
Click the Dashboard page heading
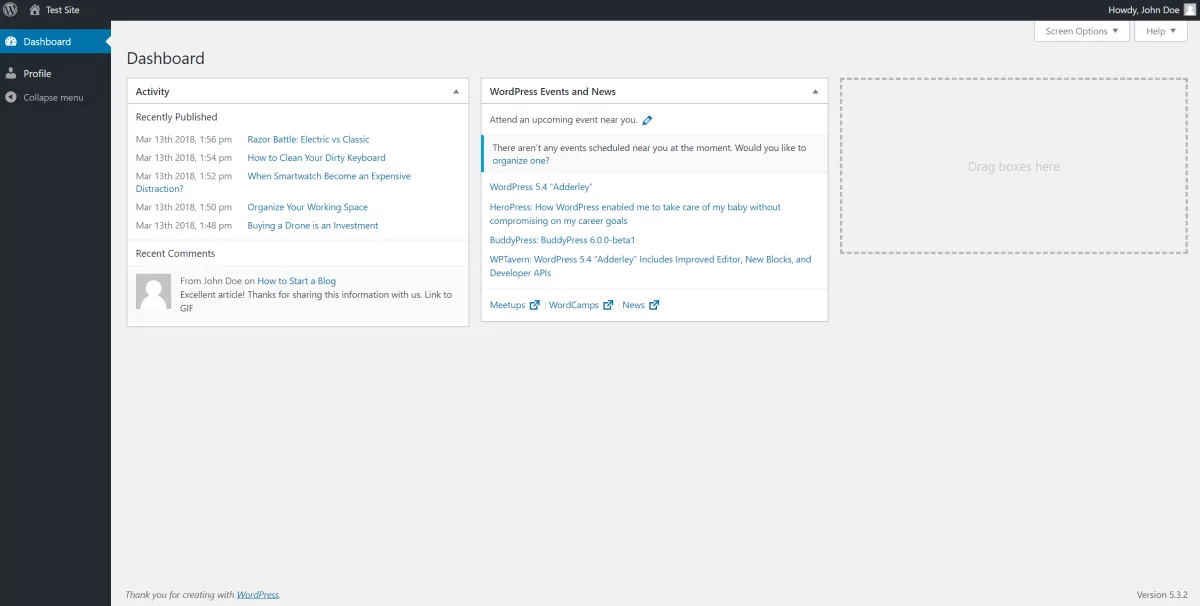pos(166,58)
